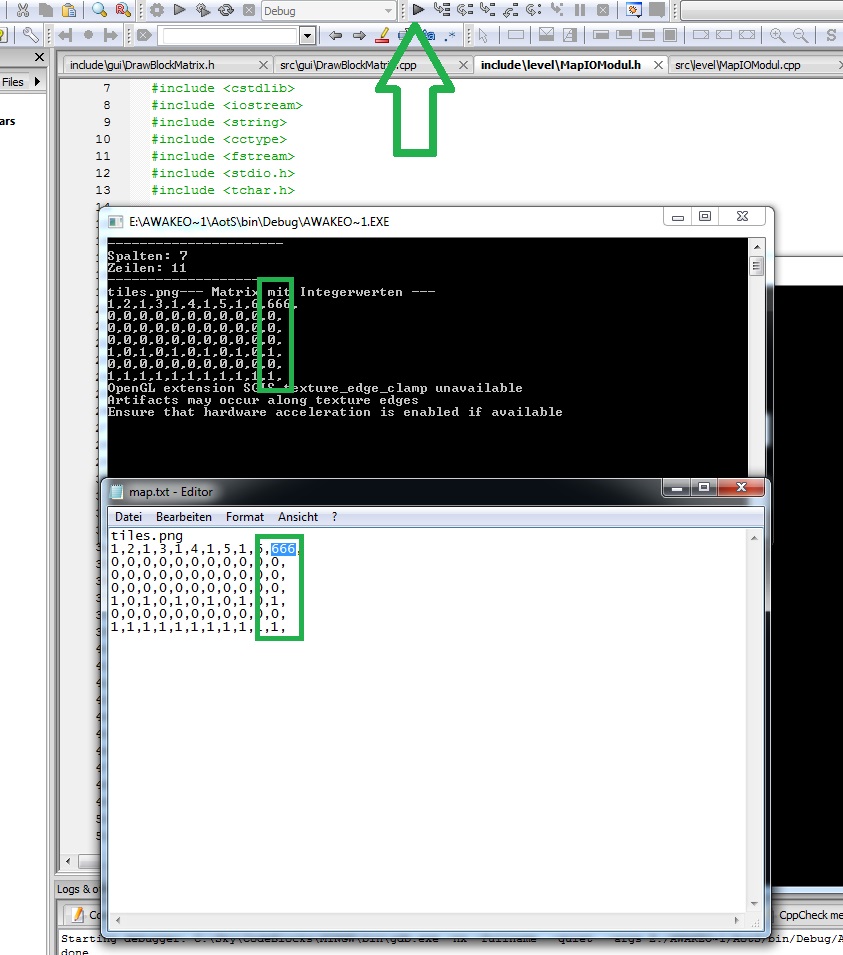The width and height of the screenshot is (843, 955).
Task: Expand the Files panel tab arrow
Action: pyautogui.click(x=38, y=82)
